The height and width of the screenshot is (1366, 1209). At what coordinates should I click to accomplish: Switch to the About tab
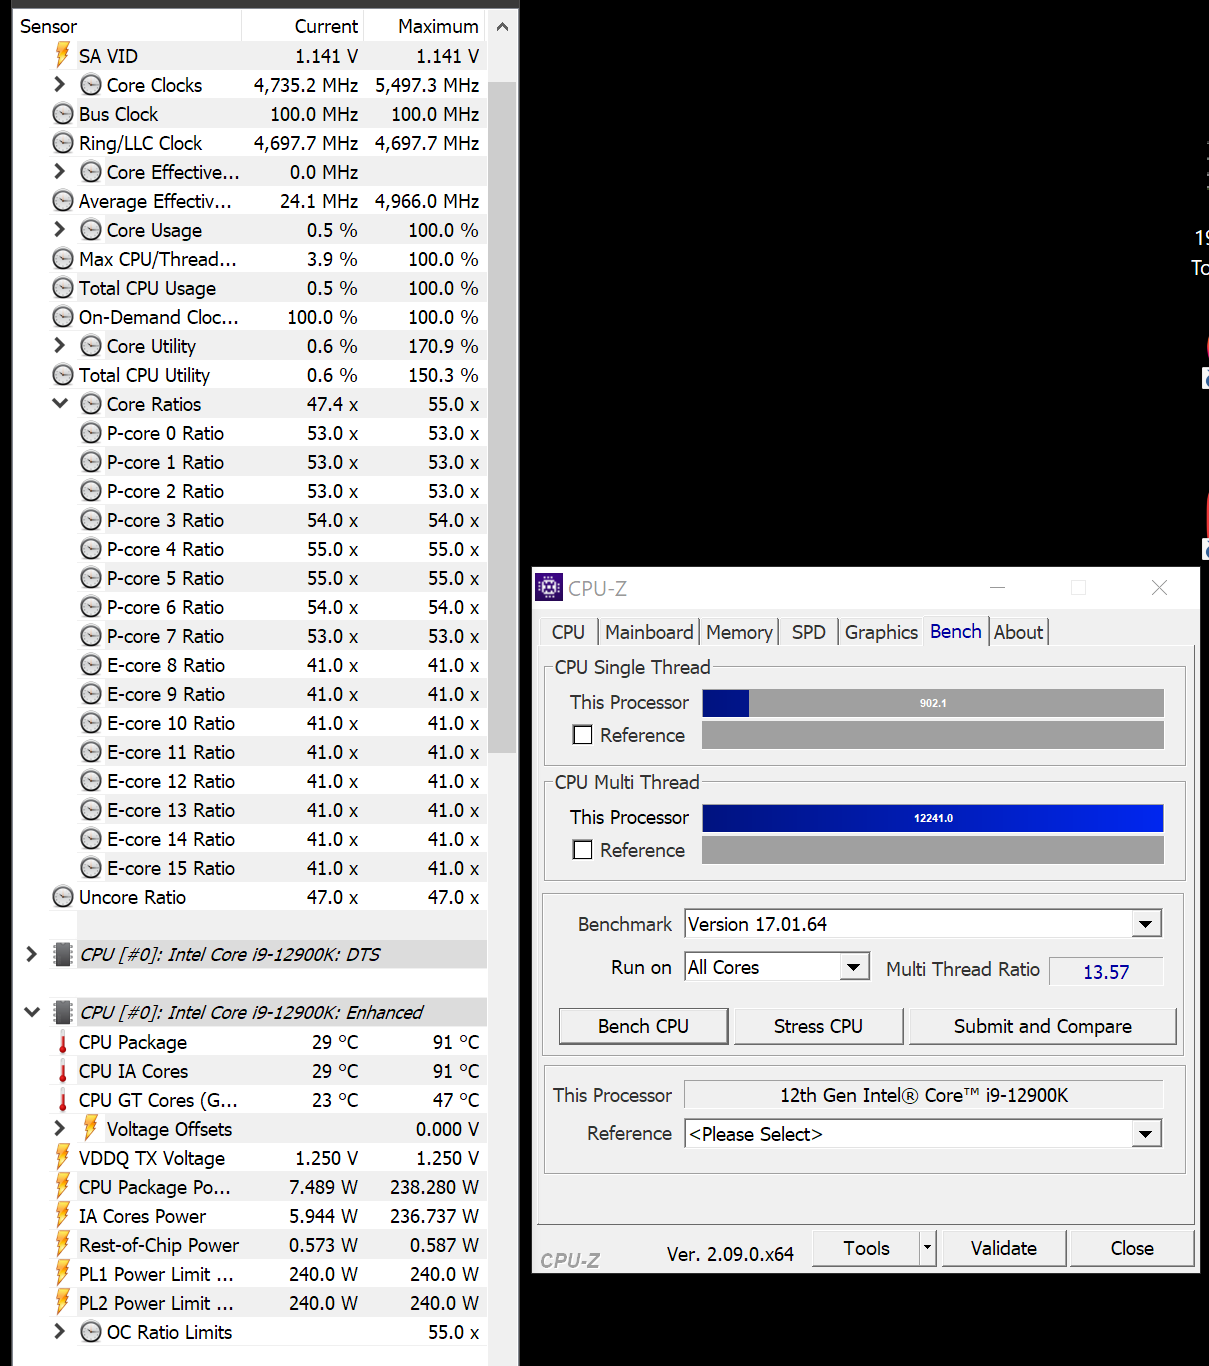[1018, 632]
